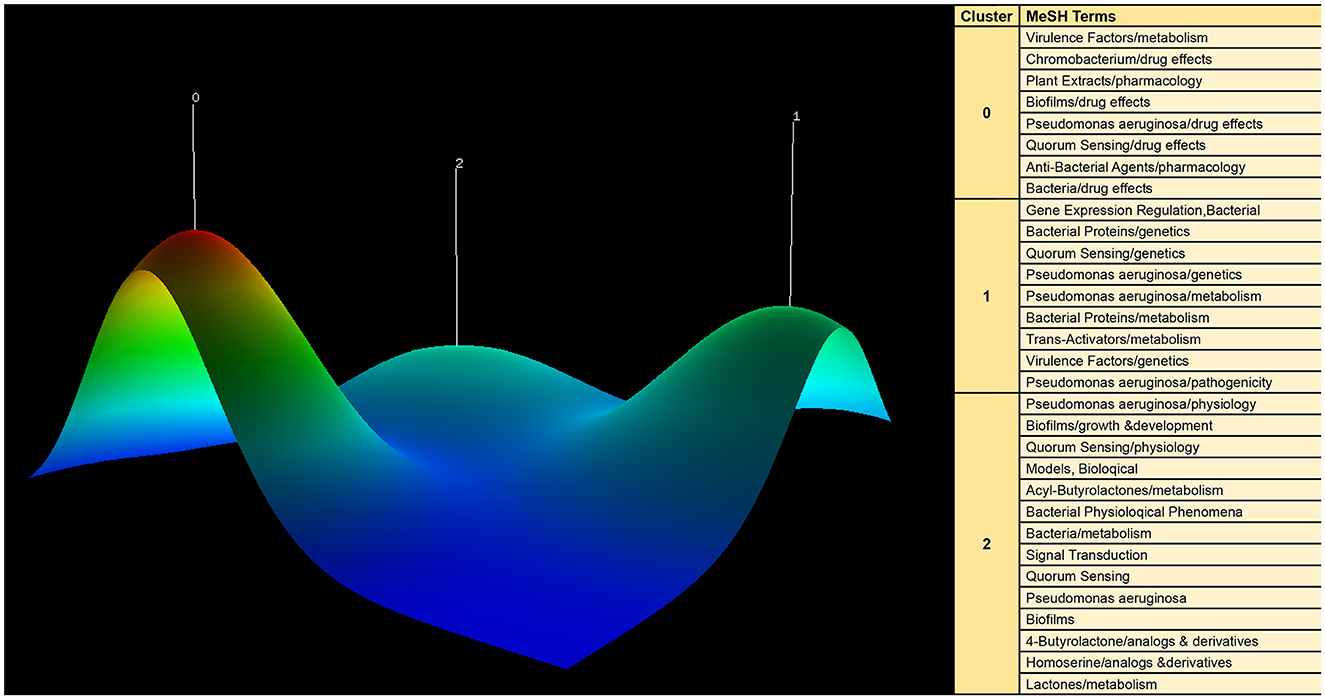
Task: Select 'Anti-Bacterial Agents/pharmacology' row
Action: coord(1170,167)
